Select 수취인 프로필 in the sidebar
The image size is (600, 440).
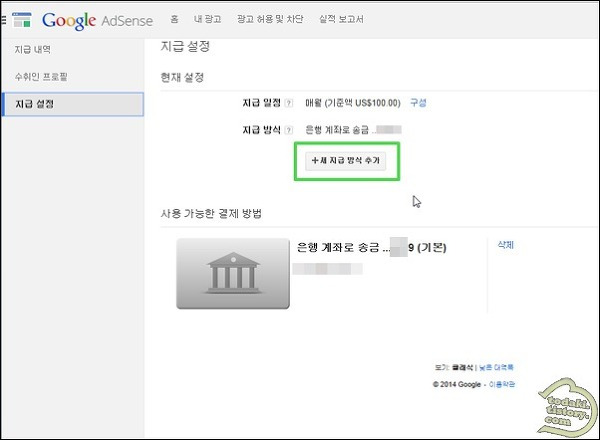[x=41, y=77]
